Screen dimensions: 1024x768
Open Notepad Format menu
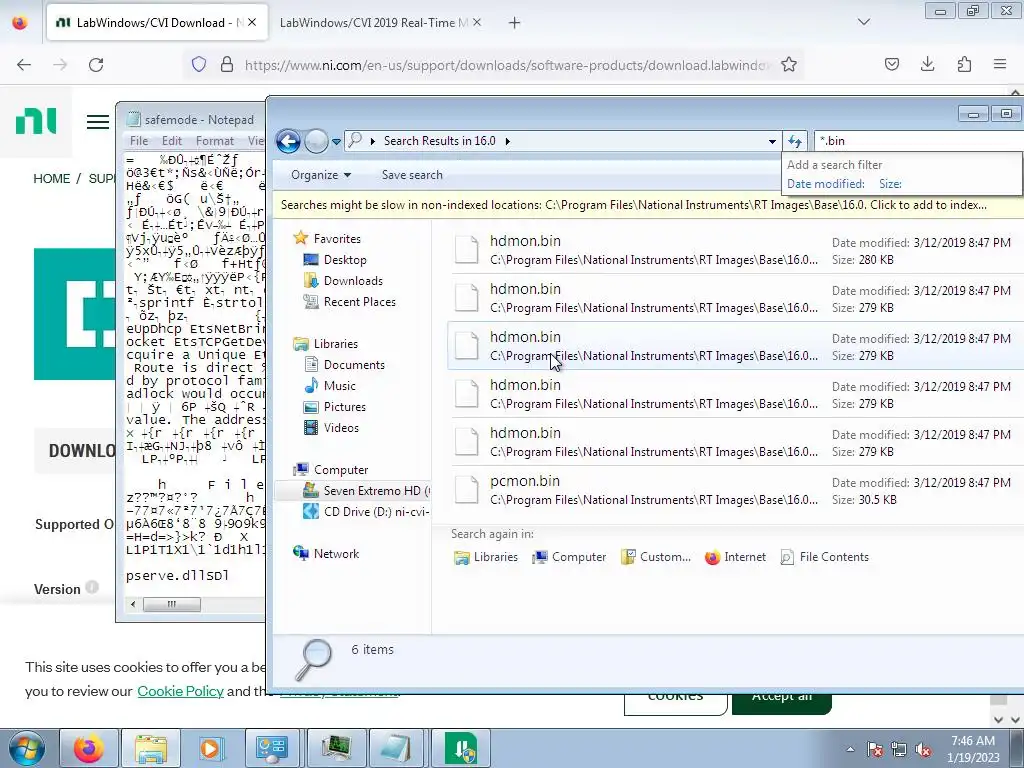point(215,141)
